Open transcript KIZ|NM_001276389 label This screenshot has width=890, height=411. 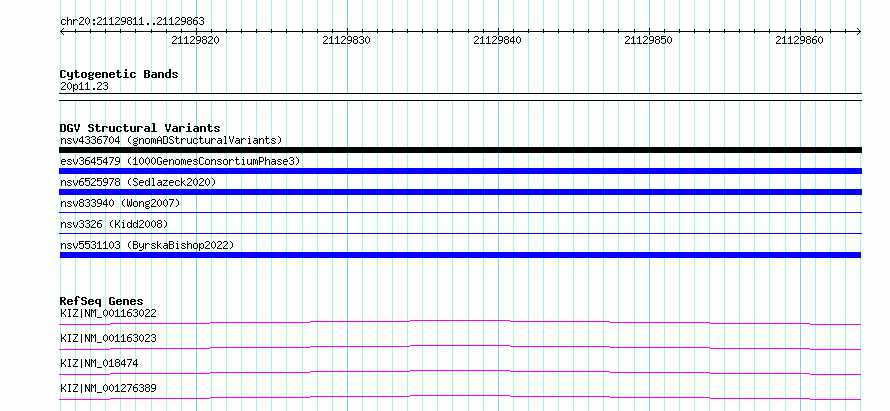108,388
